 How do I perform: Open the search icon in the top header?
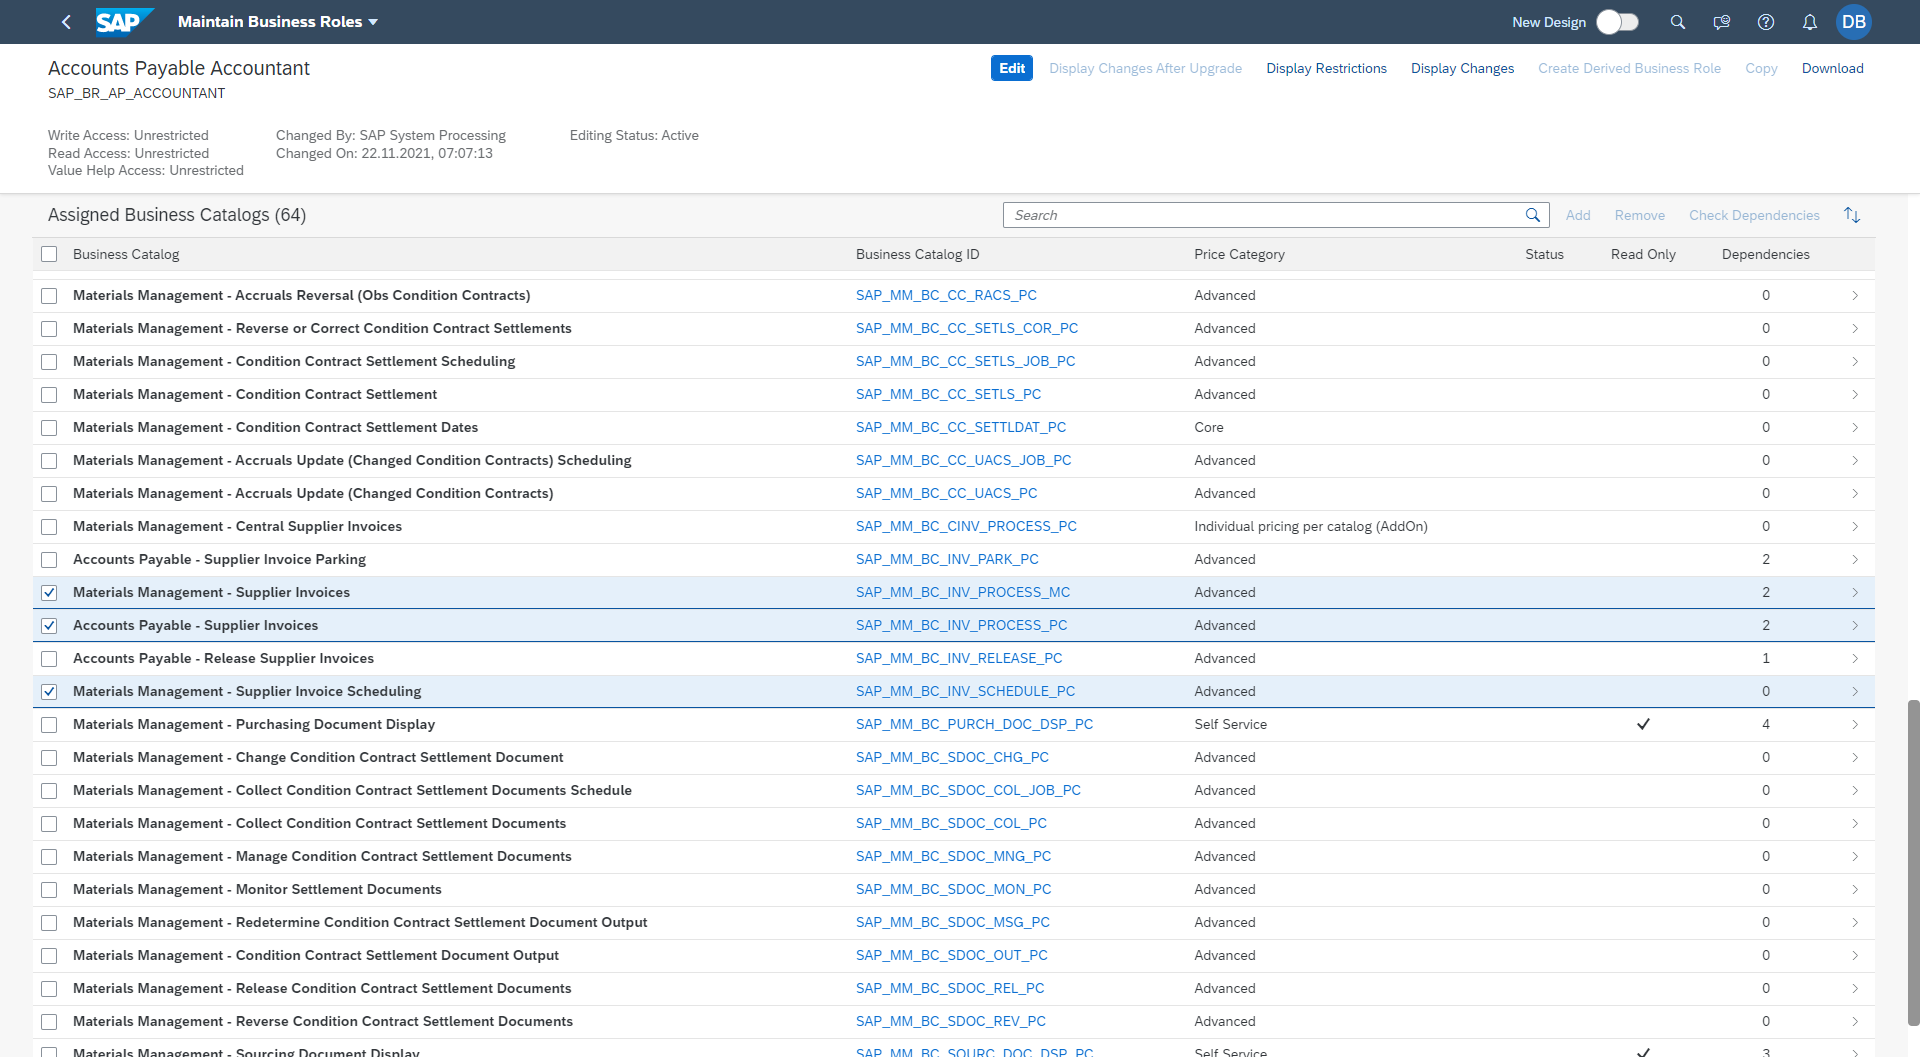[x=1678, y=22]
